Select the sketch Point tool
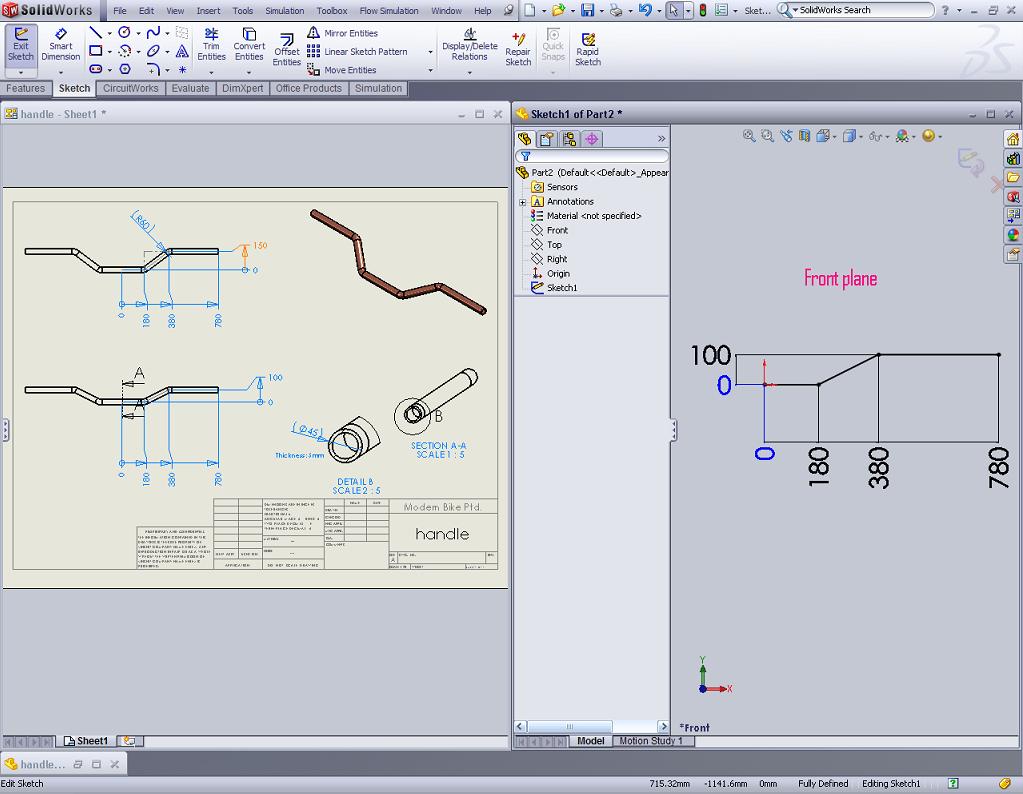This screenshot has width=1023, height=794. point(182,69)
